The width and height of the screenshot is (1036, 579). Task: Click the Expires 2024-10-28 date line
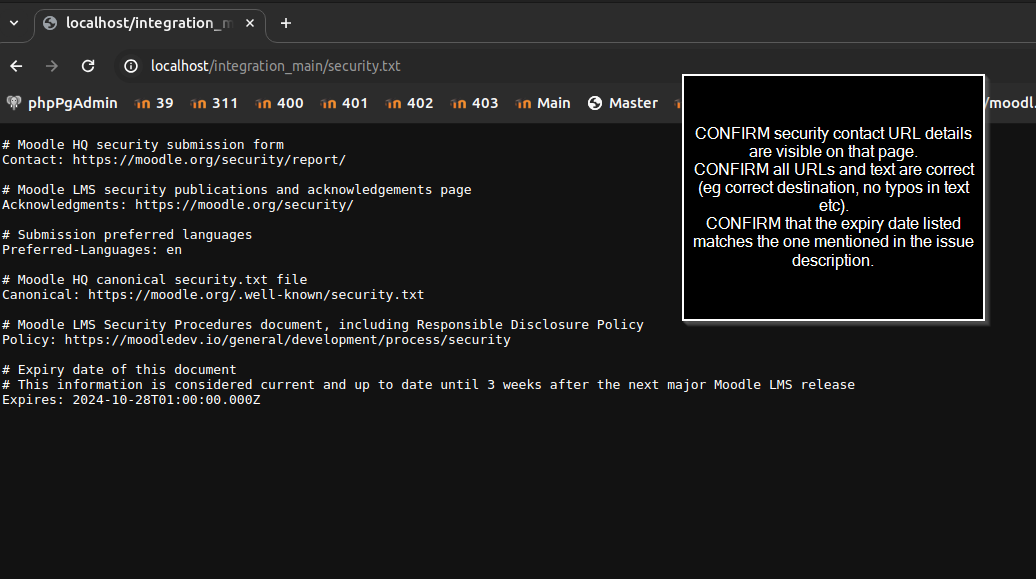coord(131,400)
